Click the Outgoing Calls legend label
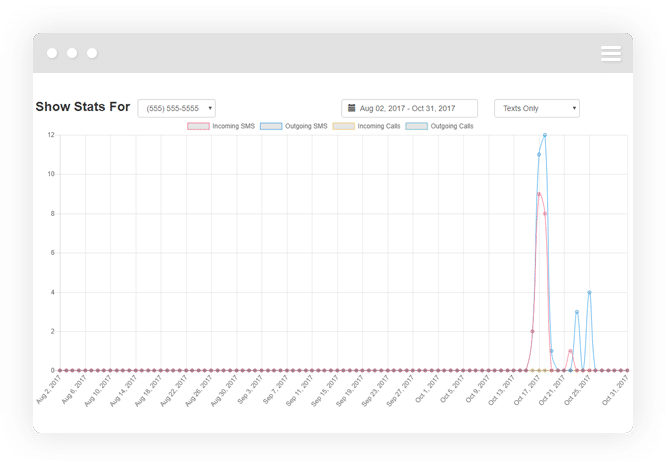The image size is (666, 466). 452,126
